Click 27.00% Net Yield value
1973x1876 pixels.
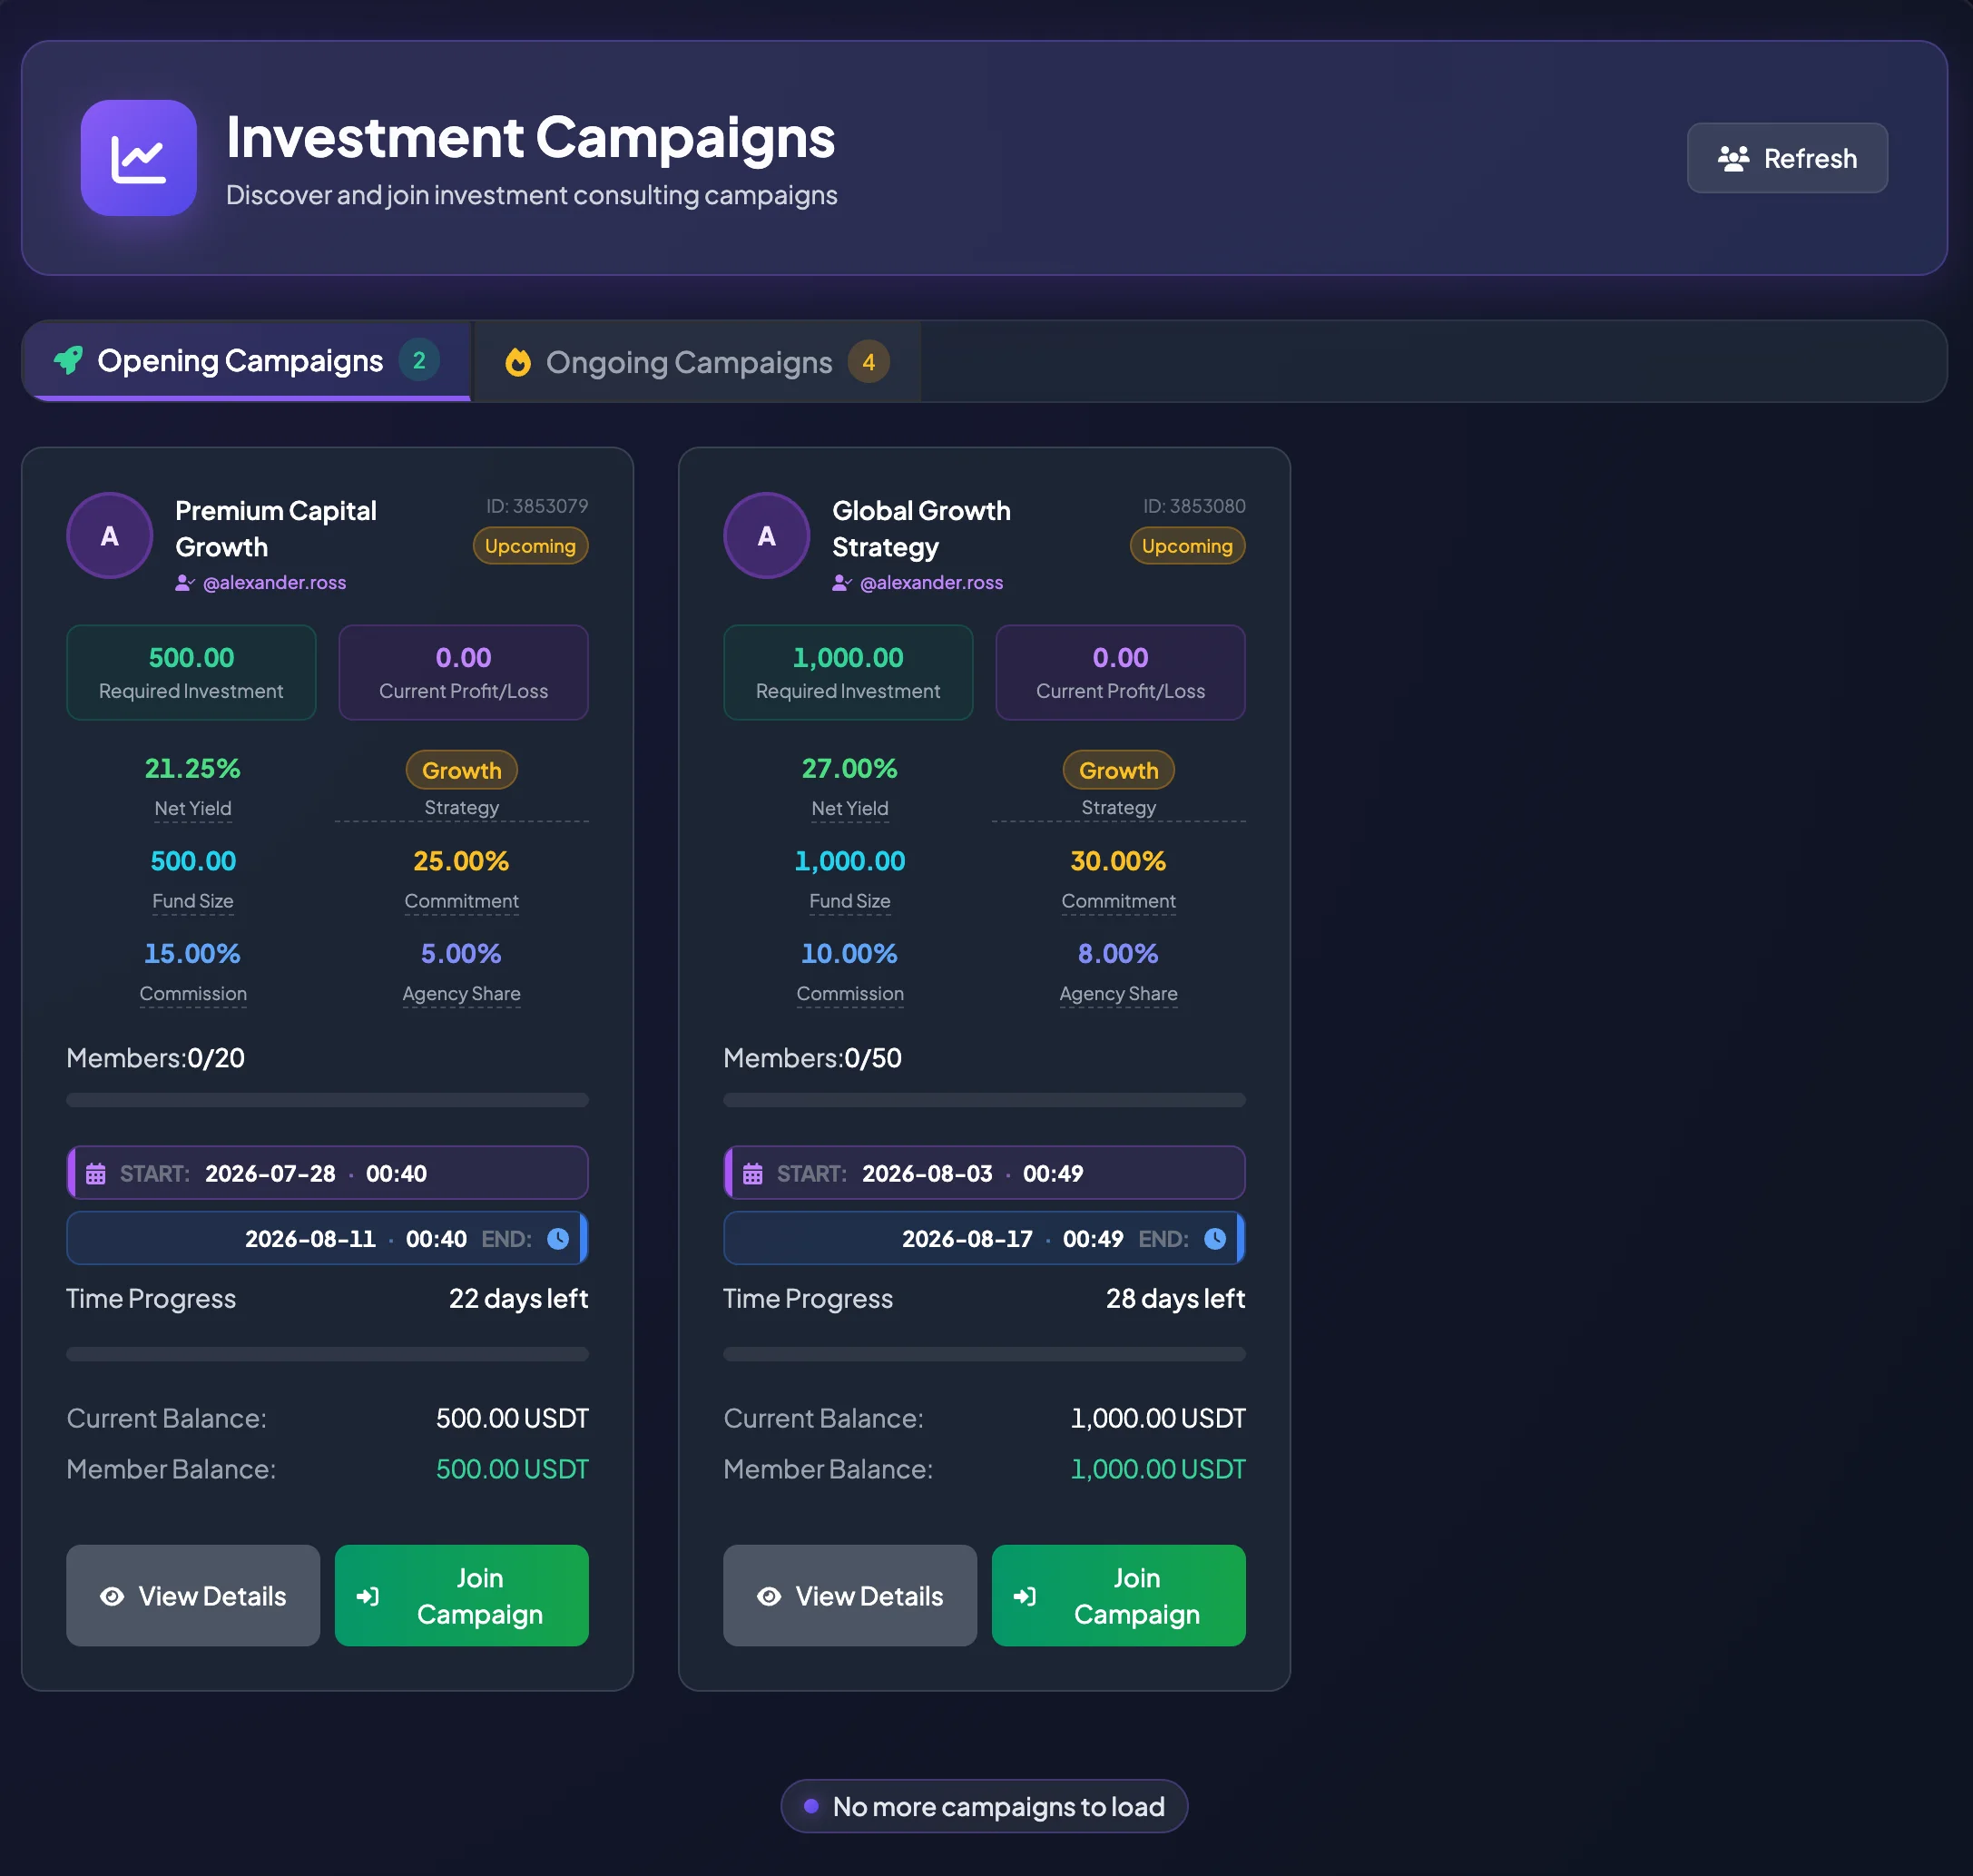850,768
